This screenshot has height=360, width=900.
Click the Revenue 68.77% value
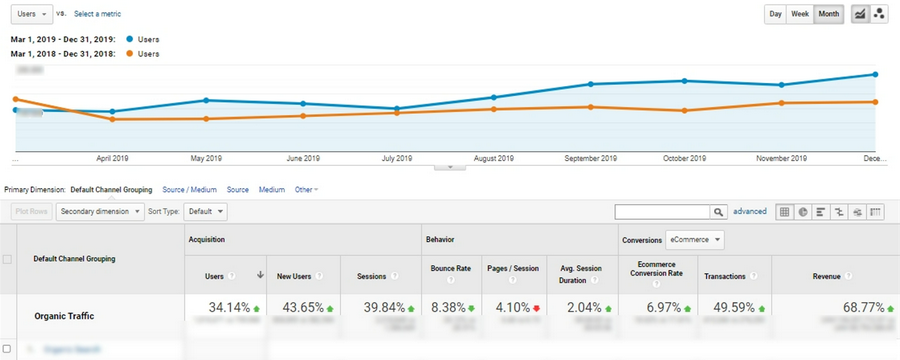(864, 307)
